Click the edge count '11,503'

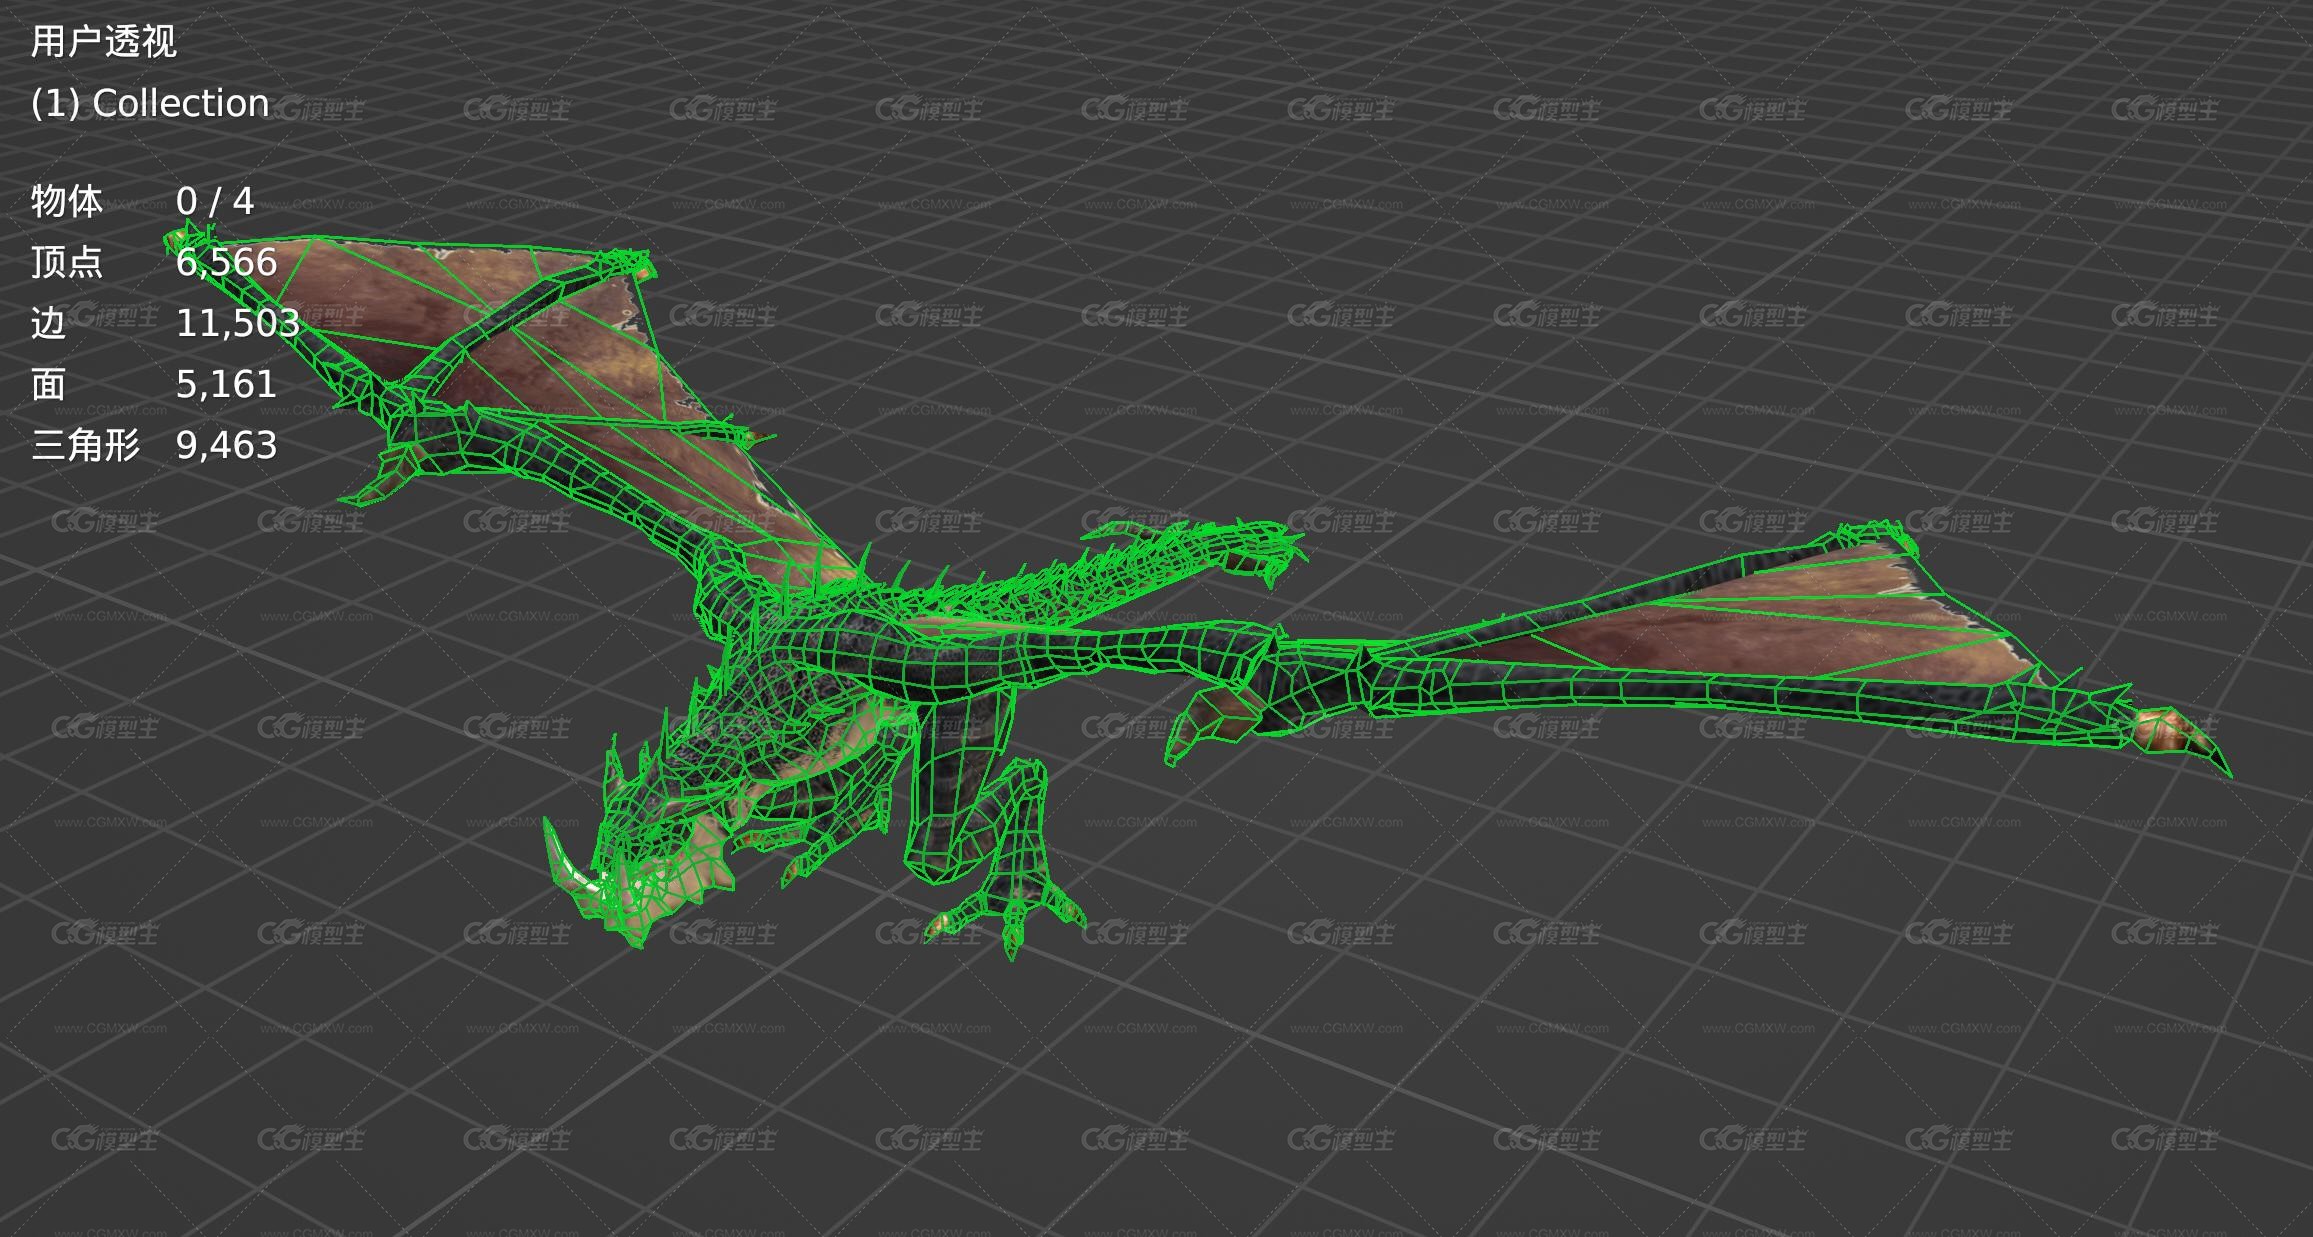pos(238,323)
